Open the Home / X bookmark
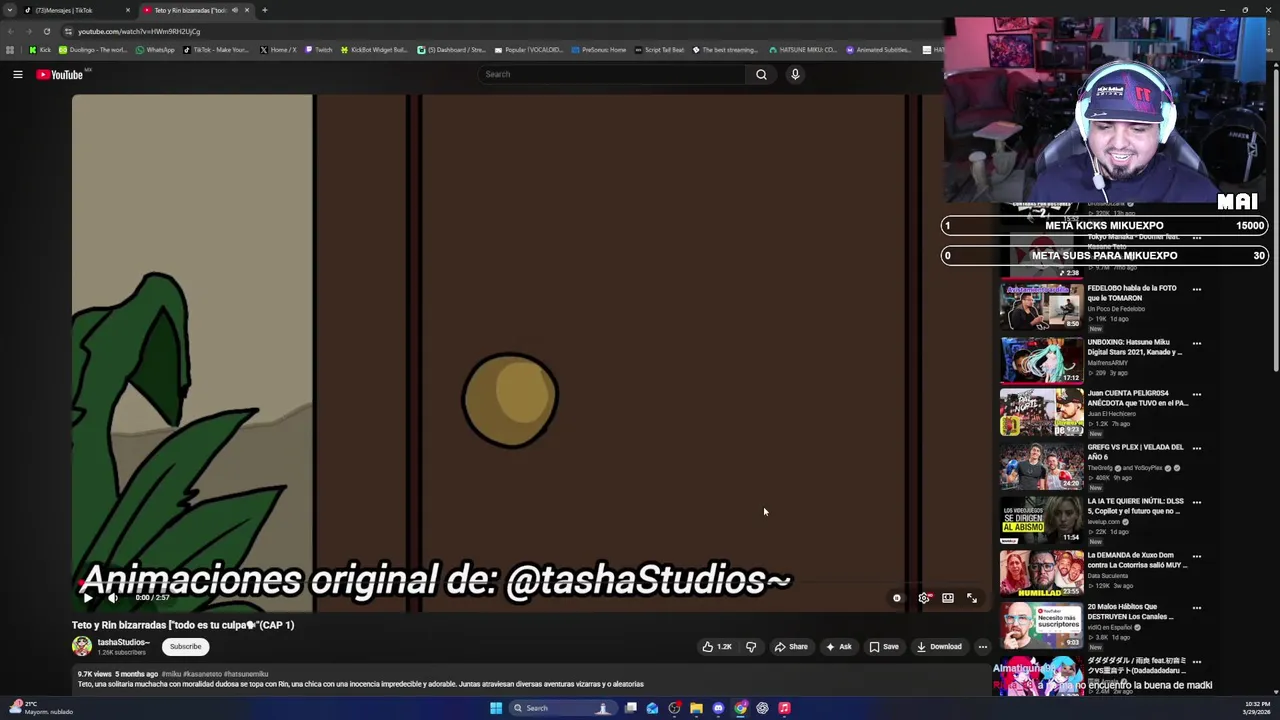The image size is (1280, 720). (x=277, y=50)
